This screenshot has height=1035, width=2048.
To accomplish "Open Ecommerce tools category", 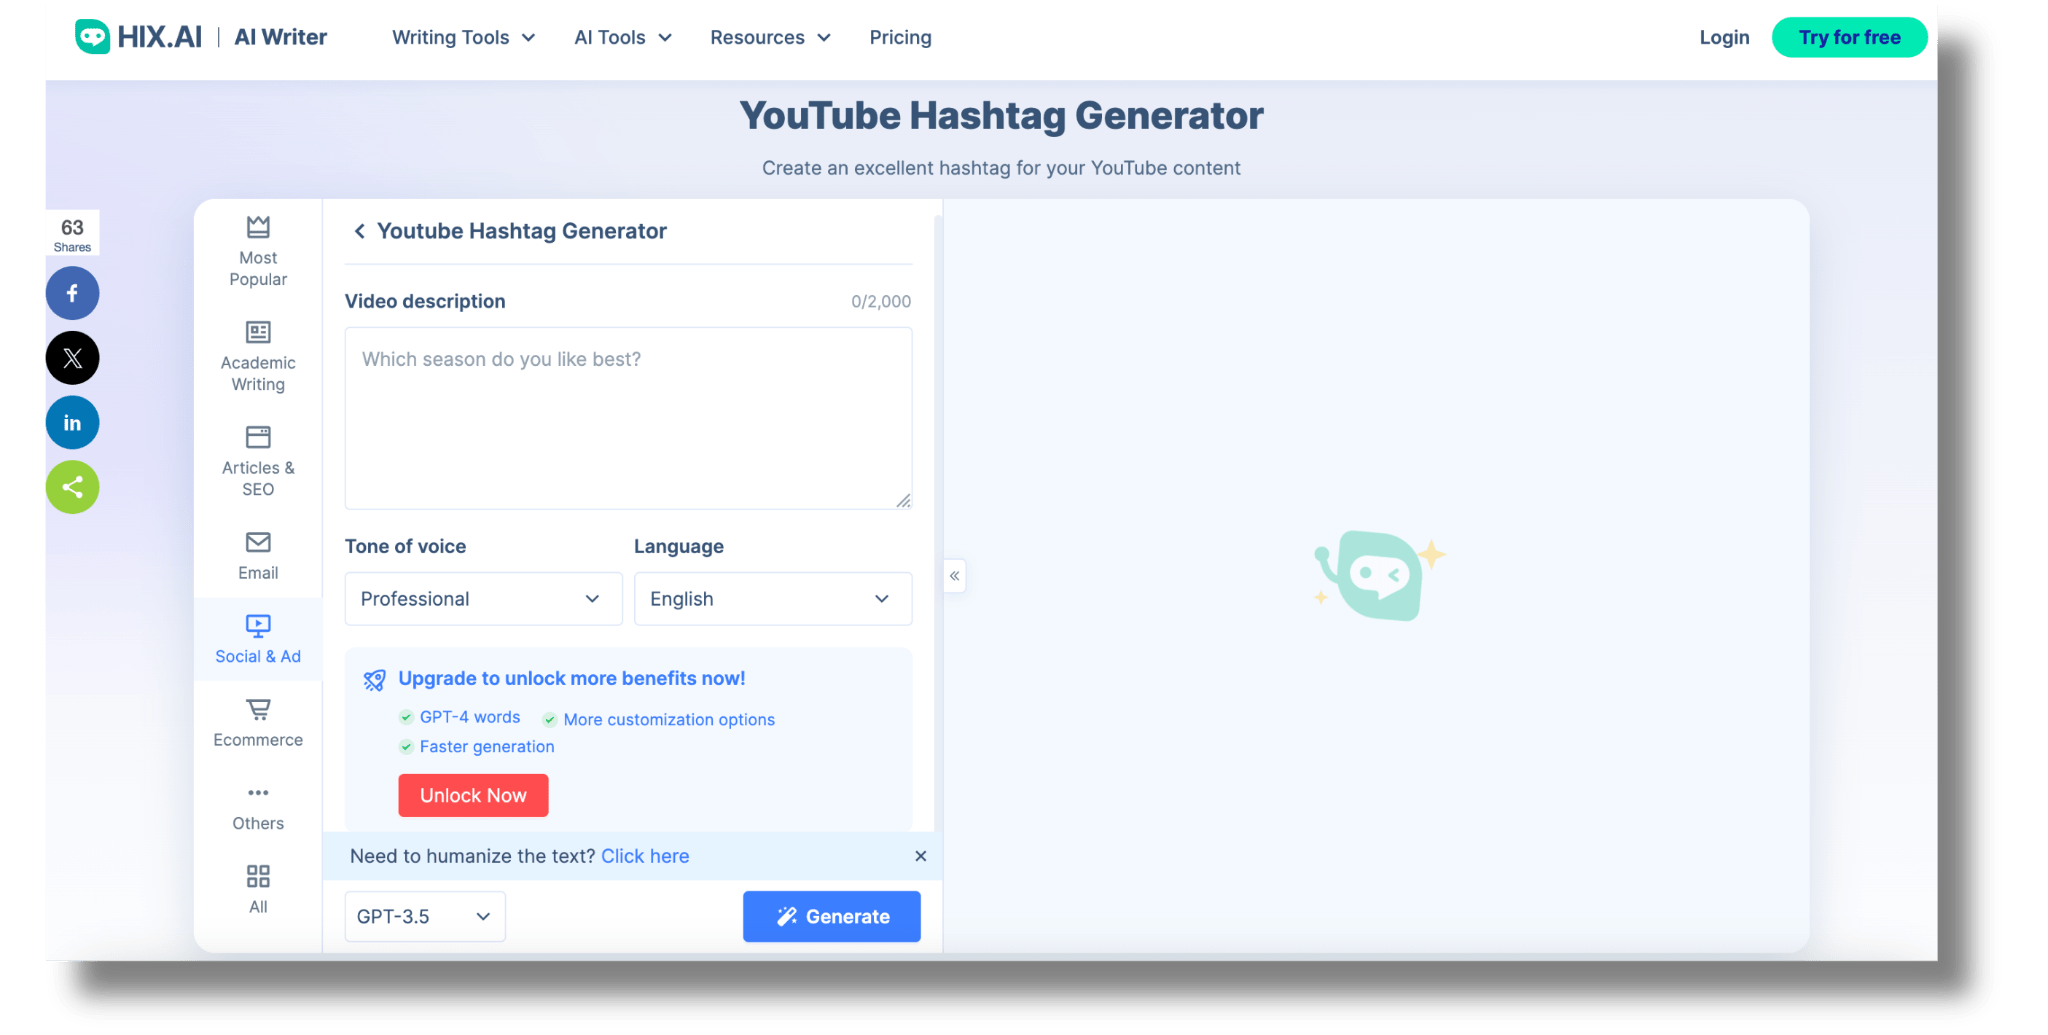I will click(x=258, y=723).
